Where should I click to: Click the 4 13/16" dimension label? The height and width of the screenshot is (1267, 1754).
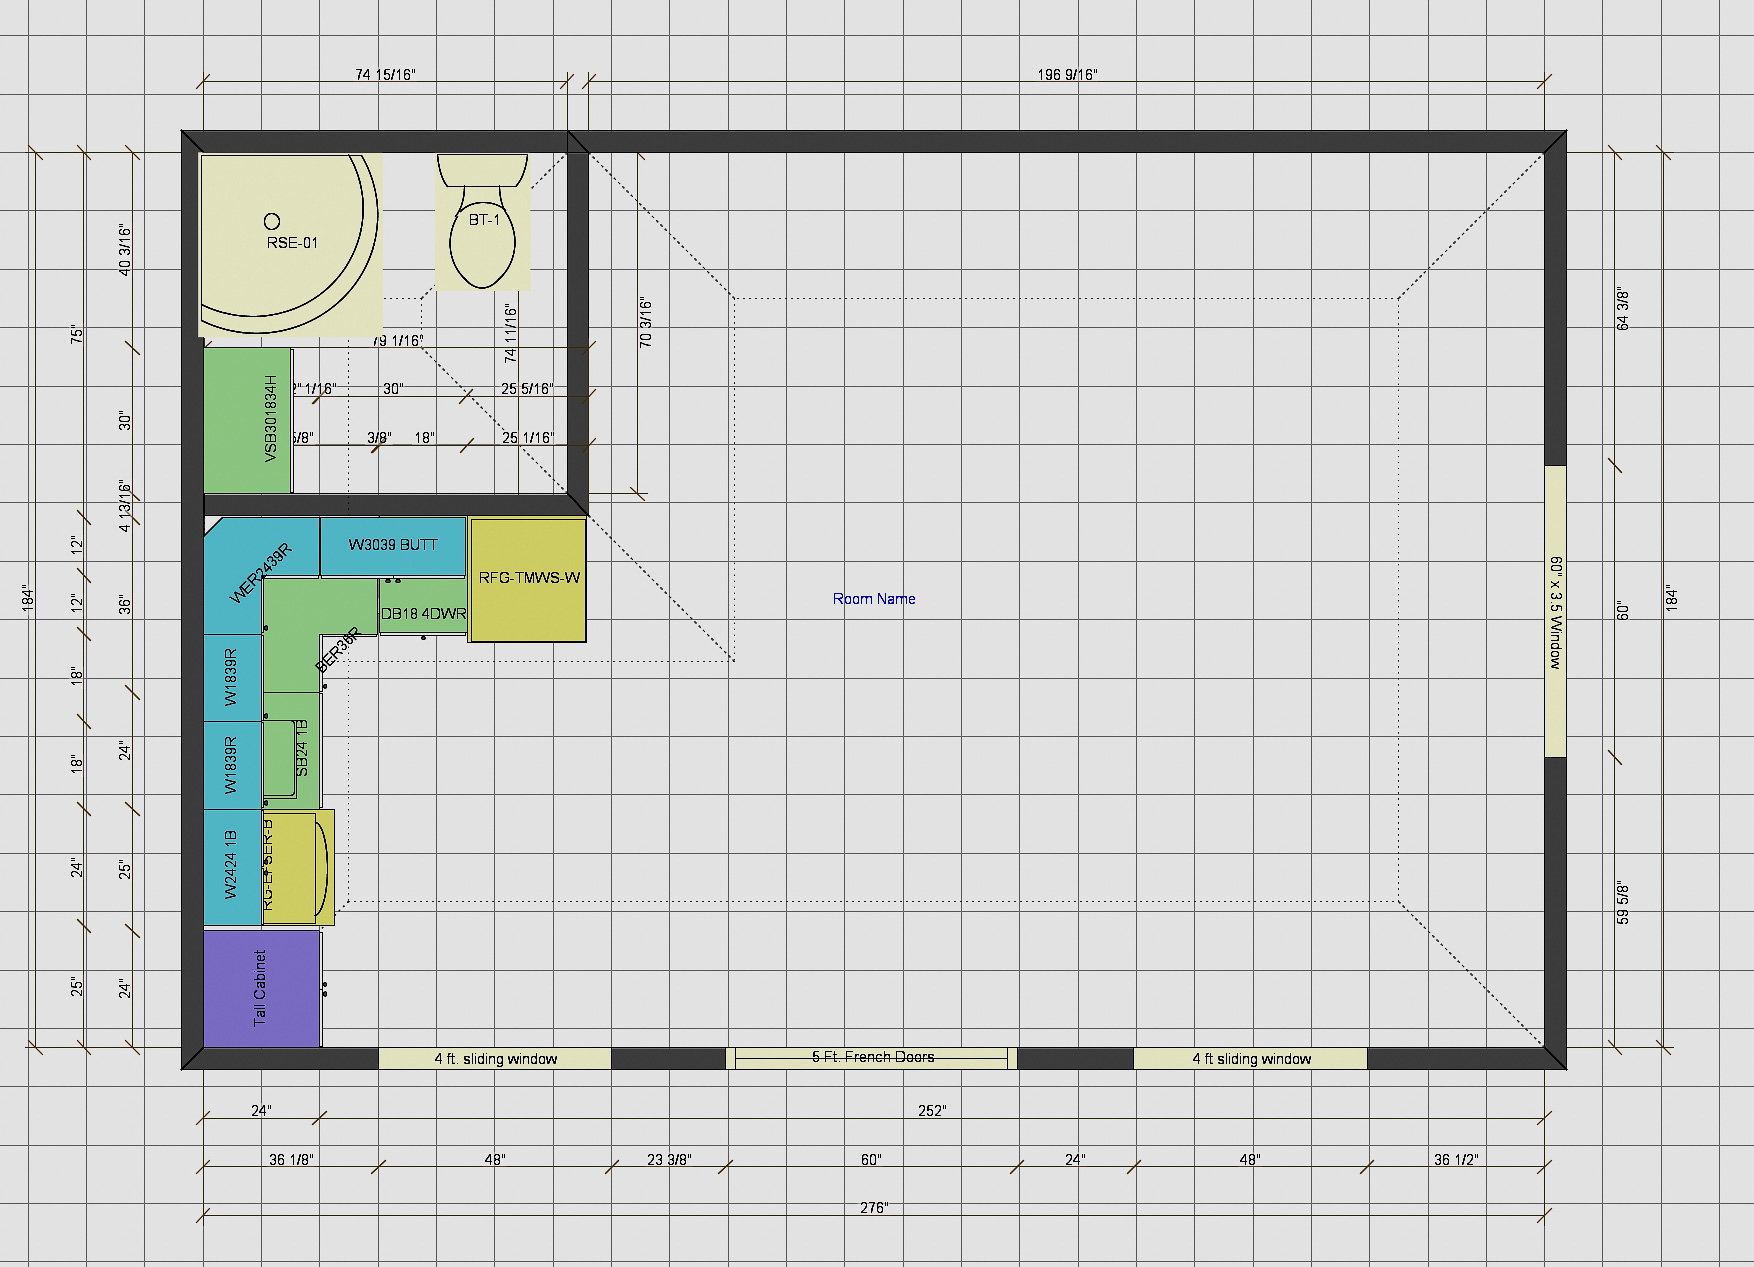pyautogui.click(x=125, y=506)
